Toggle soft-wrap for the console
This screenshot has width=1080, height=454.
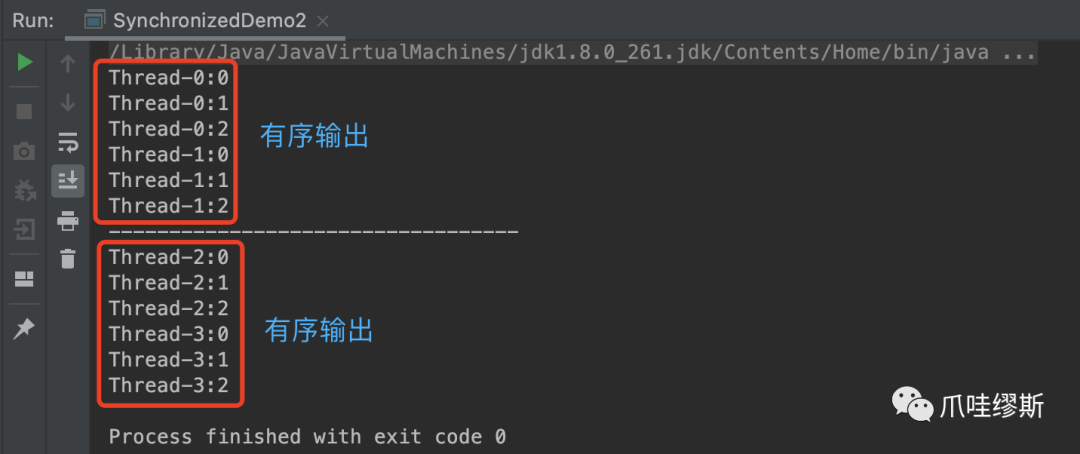[x=68, y=142]
